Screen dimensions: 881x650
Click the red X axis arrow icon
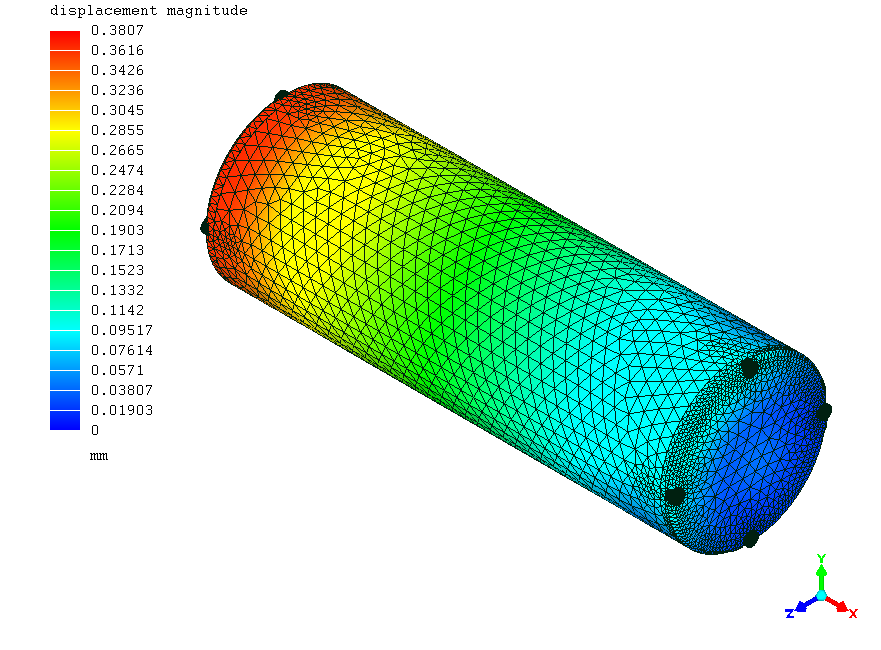tap(843, 605)
